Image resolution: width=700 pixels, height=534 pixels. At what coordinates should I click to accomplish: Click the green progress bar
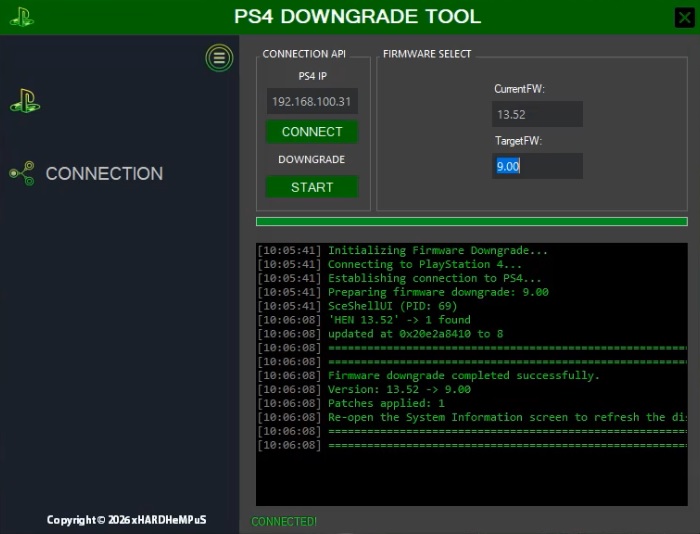(x=472, y=221)
